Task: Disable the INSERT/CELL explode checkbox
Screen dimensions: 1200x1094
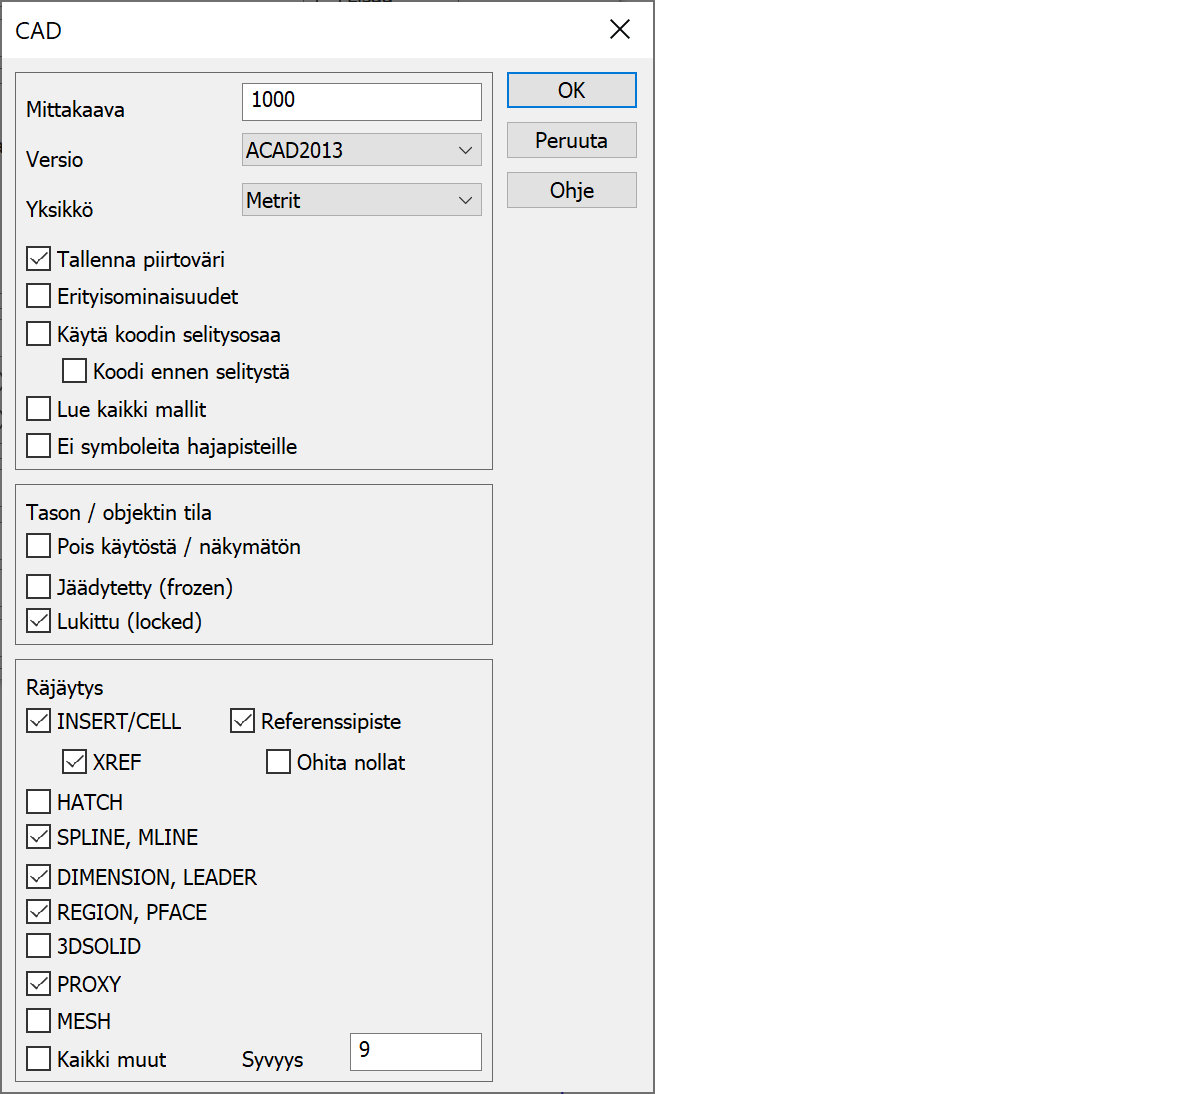Action: tap(39, 721)
